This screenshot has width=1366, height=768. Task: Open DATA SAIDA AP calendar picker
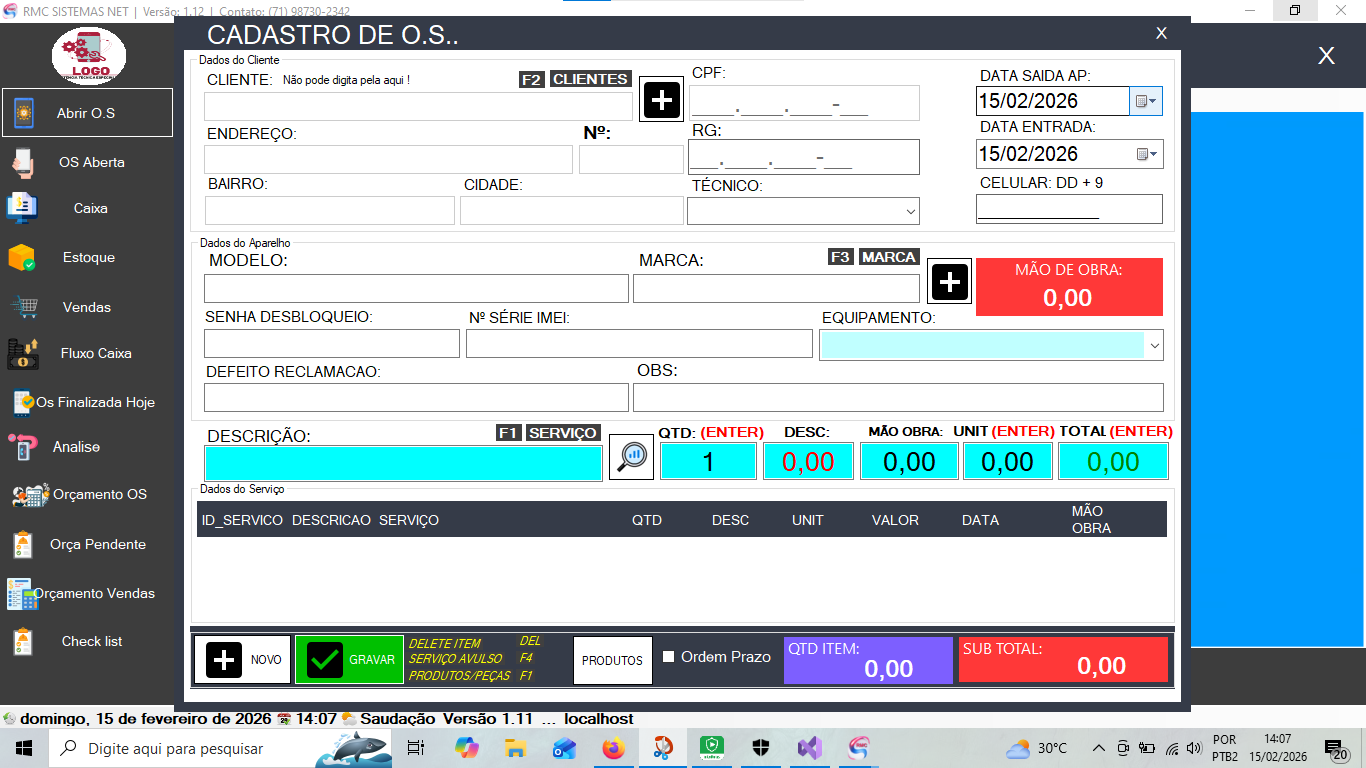1146,101
